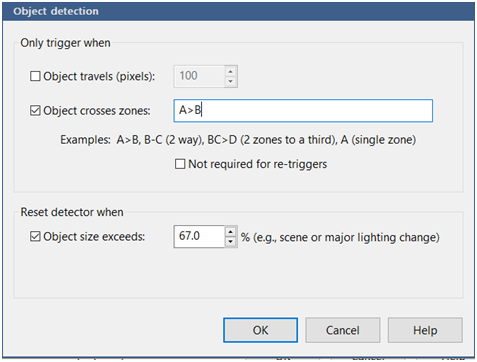Click the Examples zone syntax hint text
The width and height of the screenshot is (477, 362).
click(x=238, y=140)
